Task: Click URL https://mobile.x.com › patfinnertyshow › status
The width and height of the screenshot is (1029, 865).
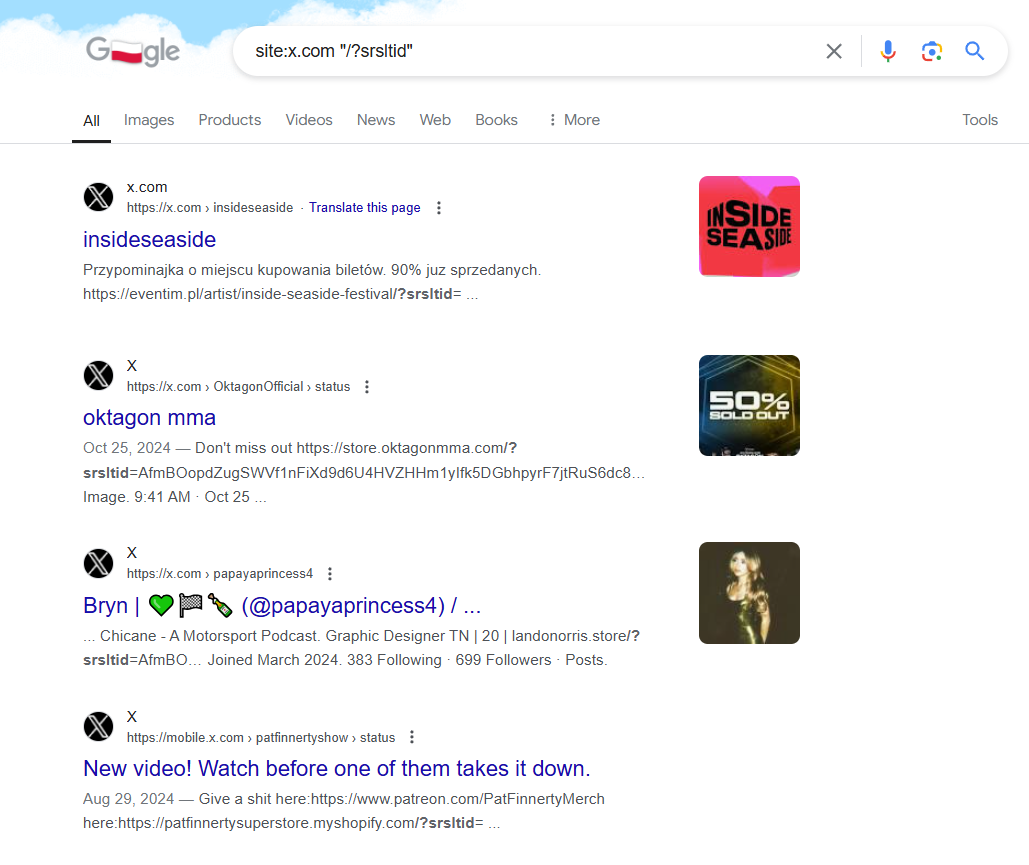Action: (261, 738)
